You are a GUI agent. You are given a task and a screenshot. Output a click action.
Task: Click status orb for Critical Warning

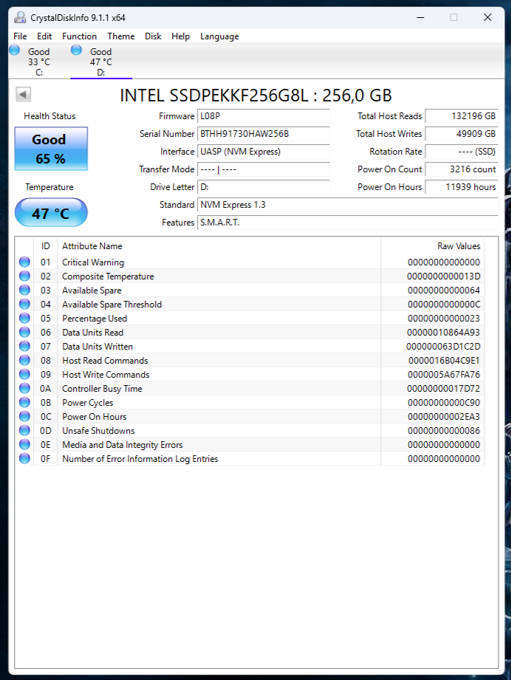25,262
